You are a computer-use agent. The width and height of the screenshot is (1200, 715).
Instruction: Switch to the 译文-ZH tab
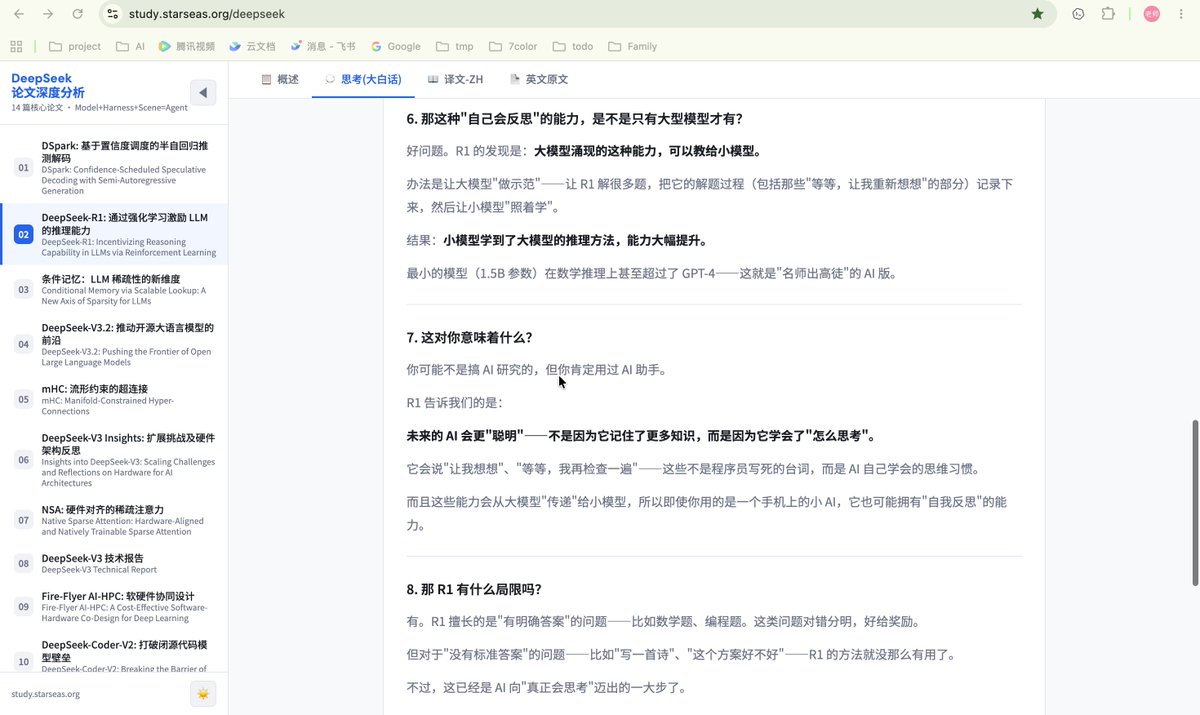(x=455, y=79)
